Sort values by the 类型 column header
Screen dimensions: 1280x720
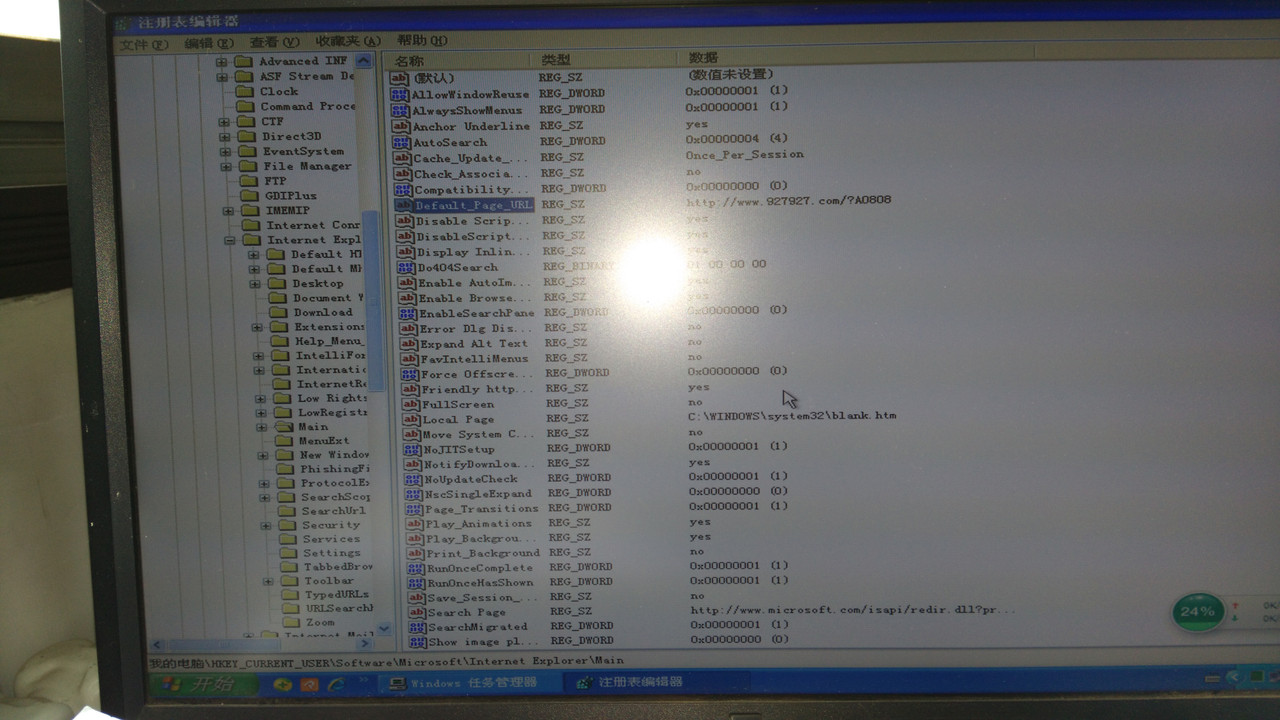tap(603, 60)
